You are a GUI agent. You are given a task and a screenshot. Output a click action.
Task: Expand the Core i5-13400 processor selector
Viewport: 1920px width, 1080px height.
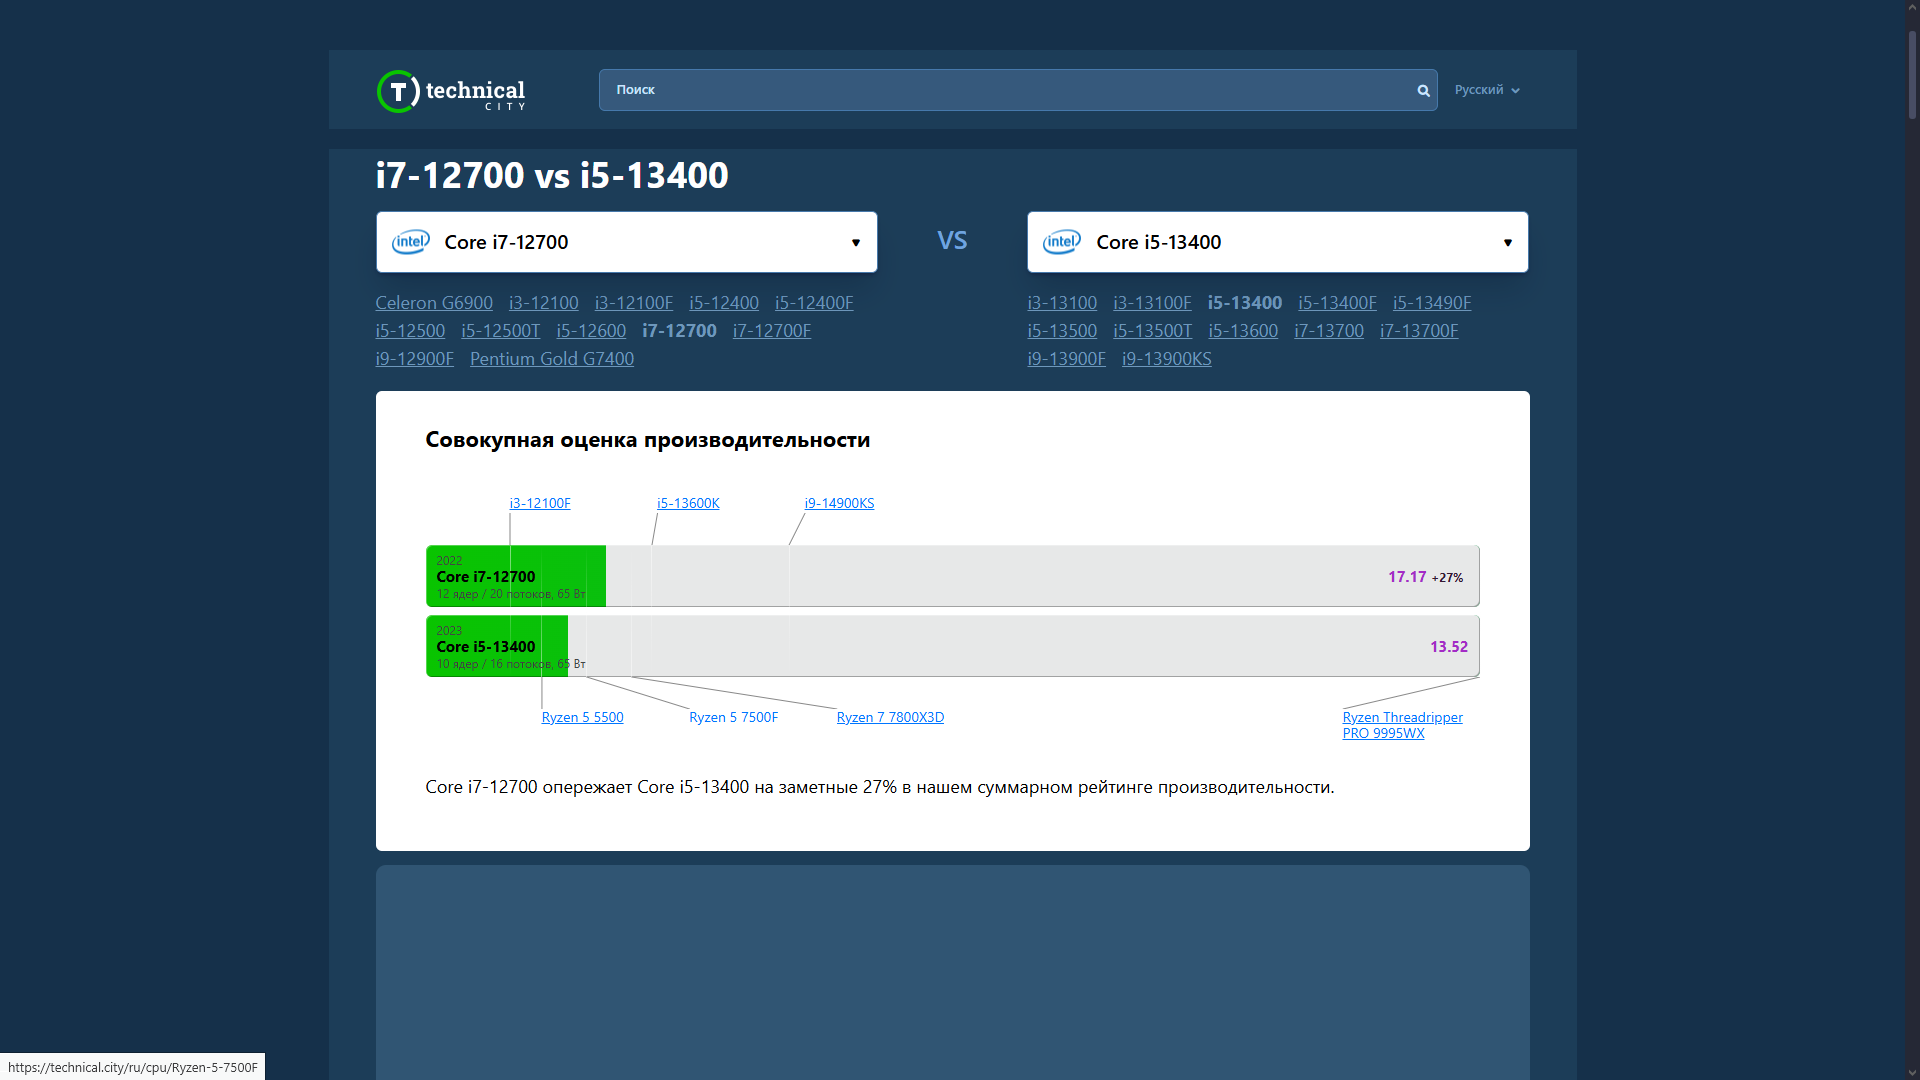(1277, 242)
